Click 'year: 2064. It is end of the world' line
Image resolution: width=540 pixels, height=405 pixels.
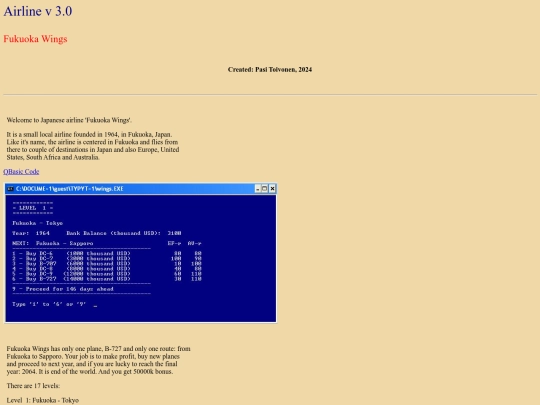coord(90,372)
